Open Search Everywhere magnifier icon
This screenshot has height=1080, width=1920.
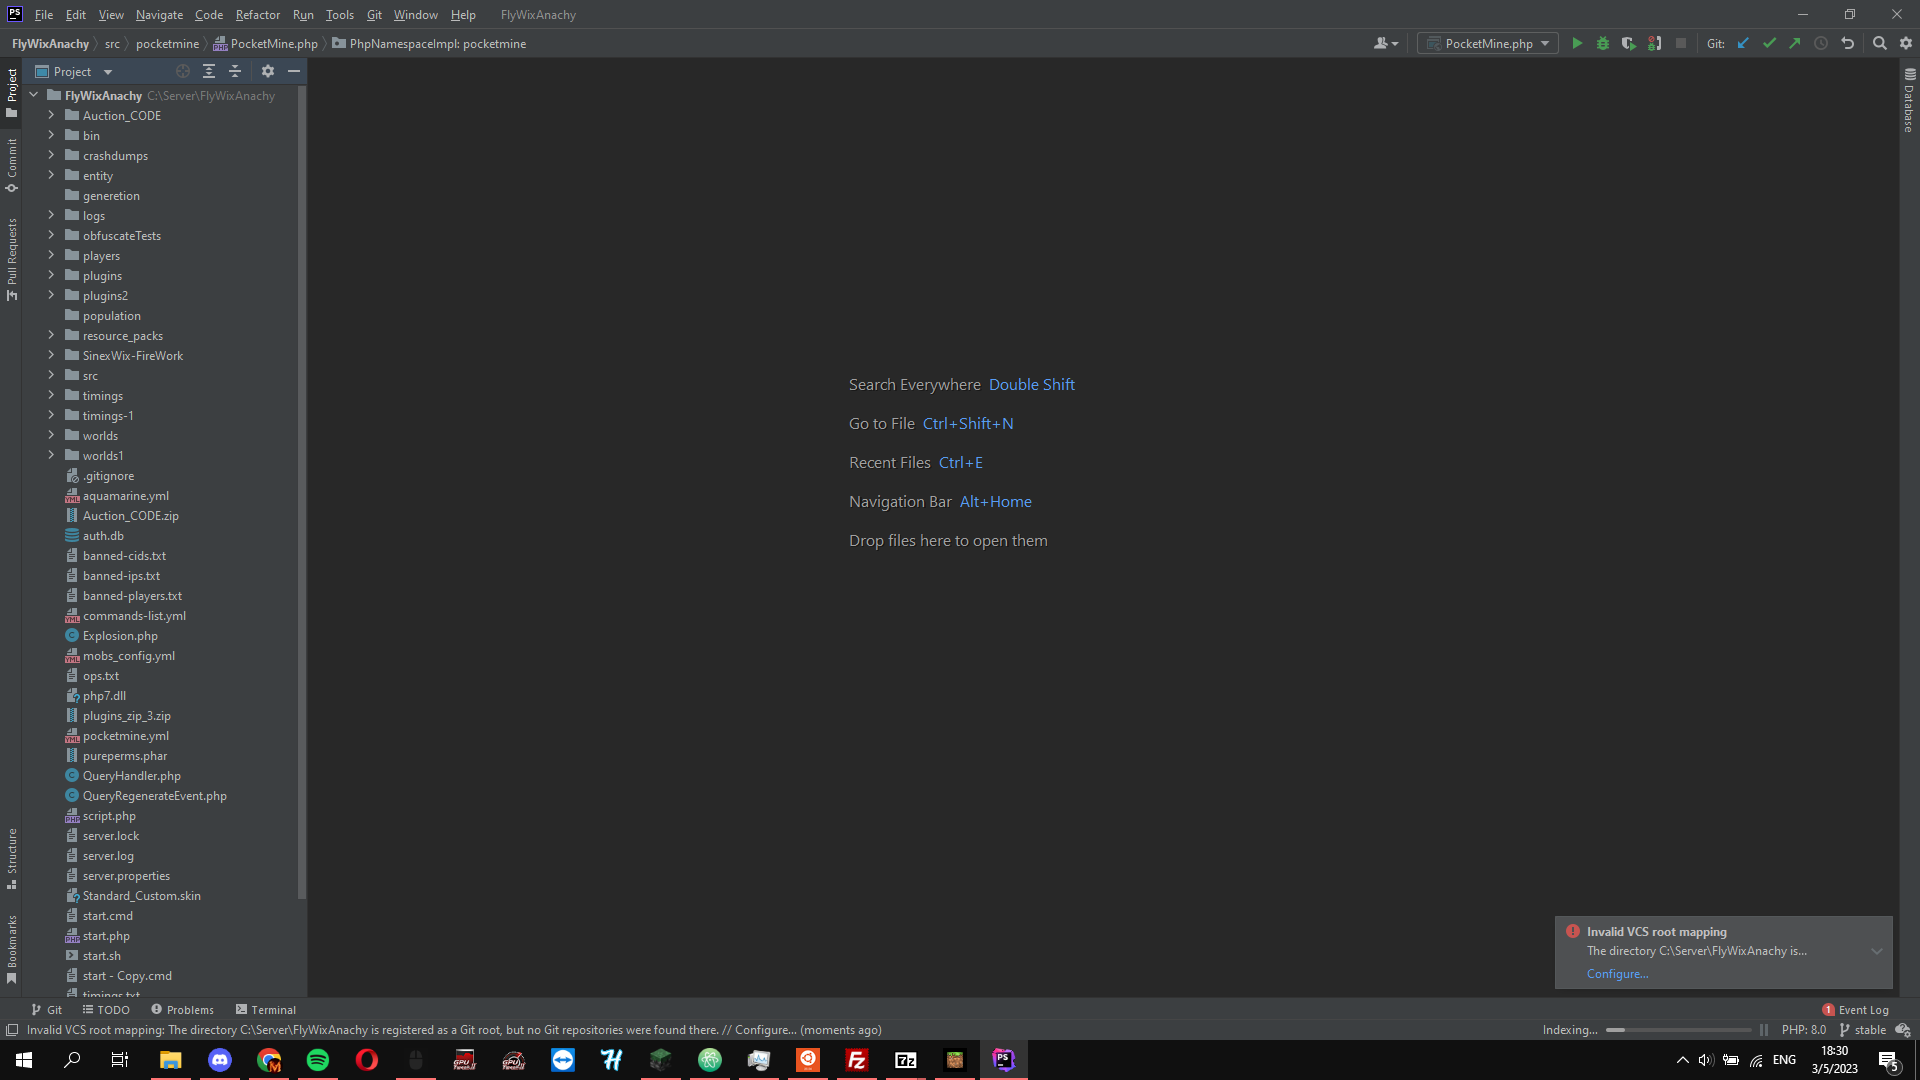click(x=1879, y=43)
